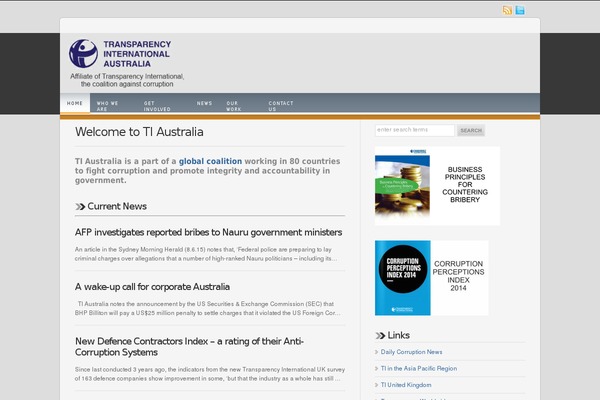Image resolution: width=600 pixels, height=400 pixels.
Task: Click the search terms input field
Action: click(x=415, y=130)
